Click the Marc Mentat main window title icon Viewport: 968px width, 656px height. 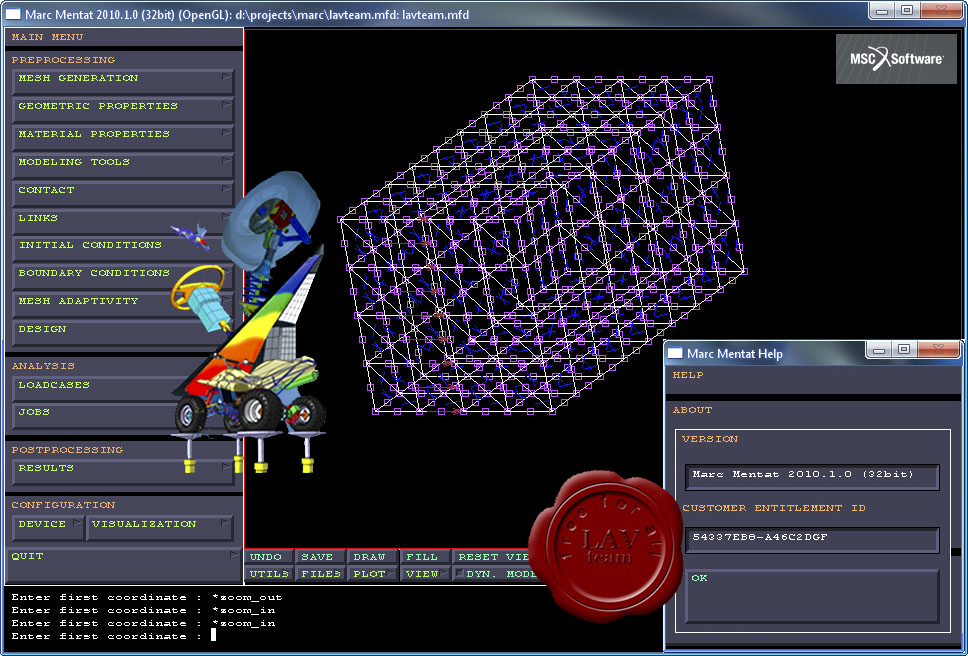pyautogui.click(x=13, y=14)
